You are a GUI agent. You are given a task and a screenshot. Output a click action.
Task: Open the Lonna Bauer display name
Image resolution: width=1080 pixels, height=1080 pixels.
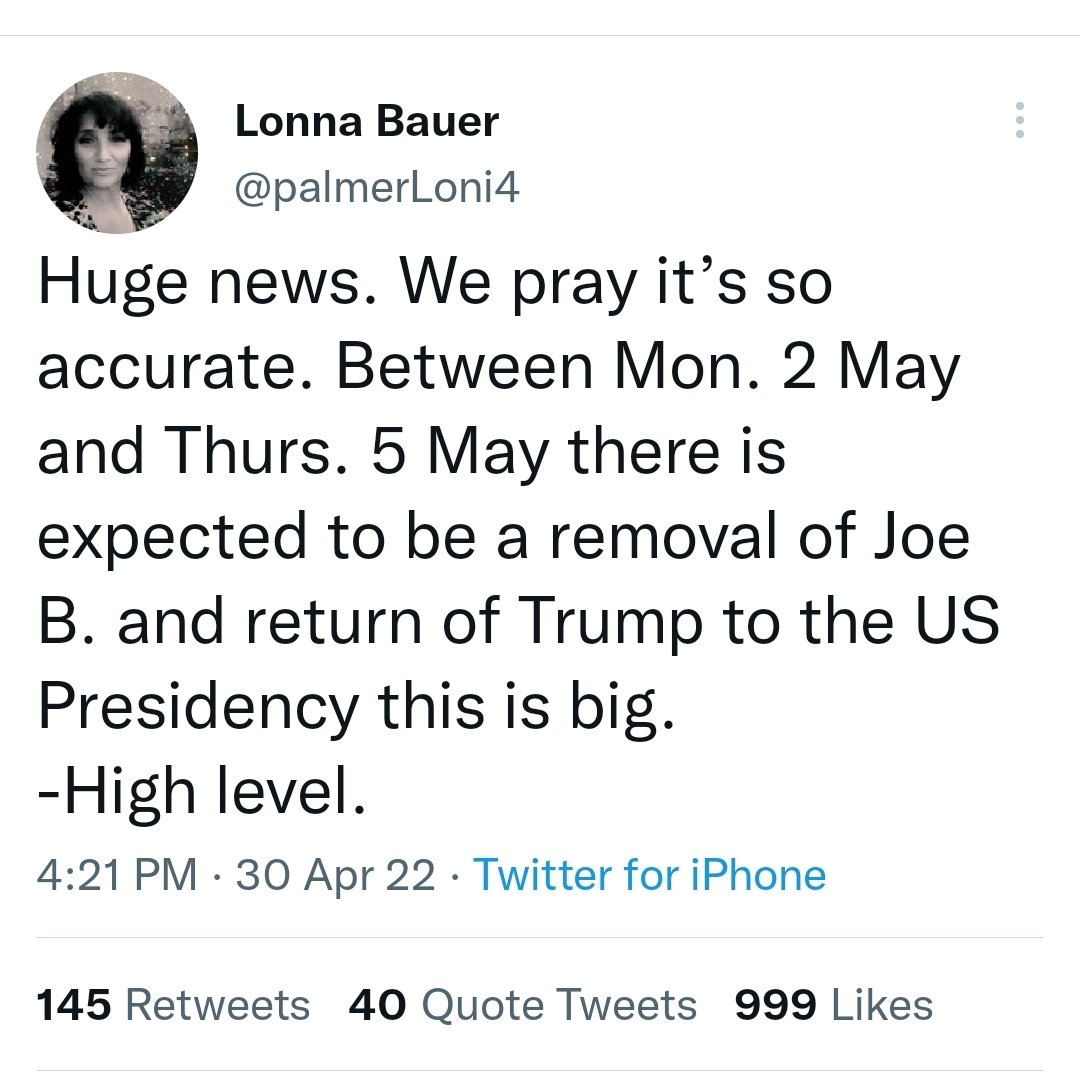366,123
